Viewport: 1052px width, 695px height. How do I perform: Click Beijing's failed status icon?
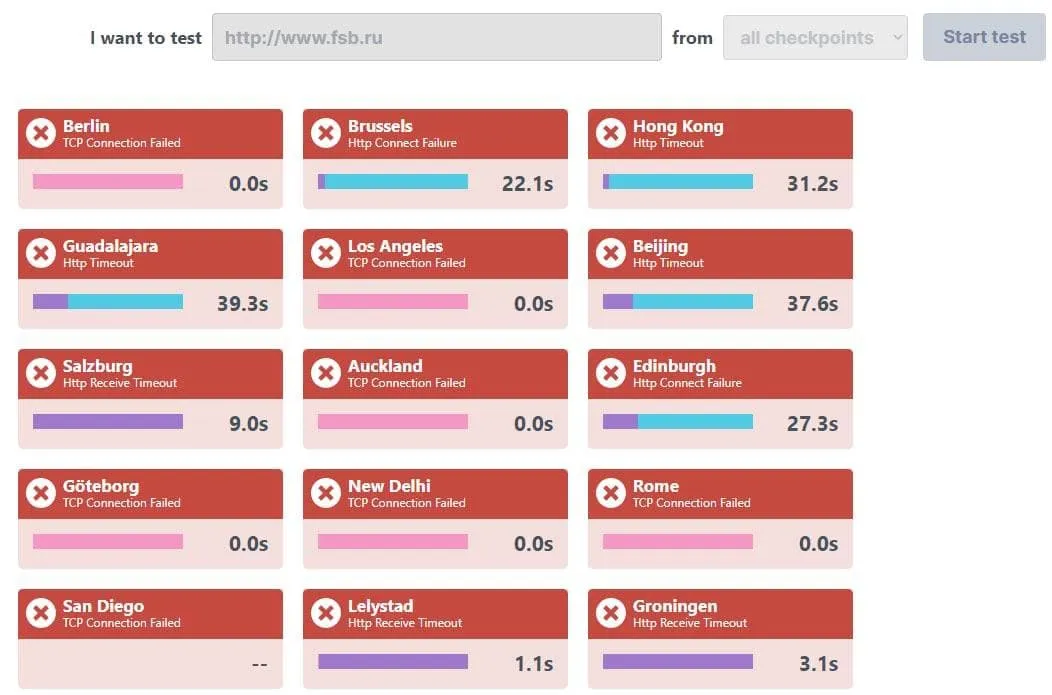point(611,253)
